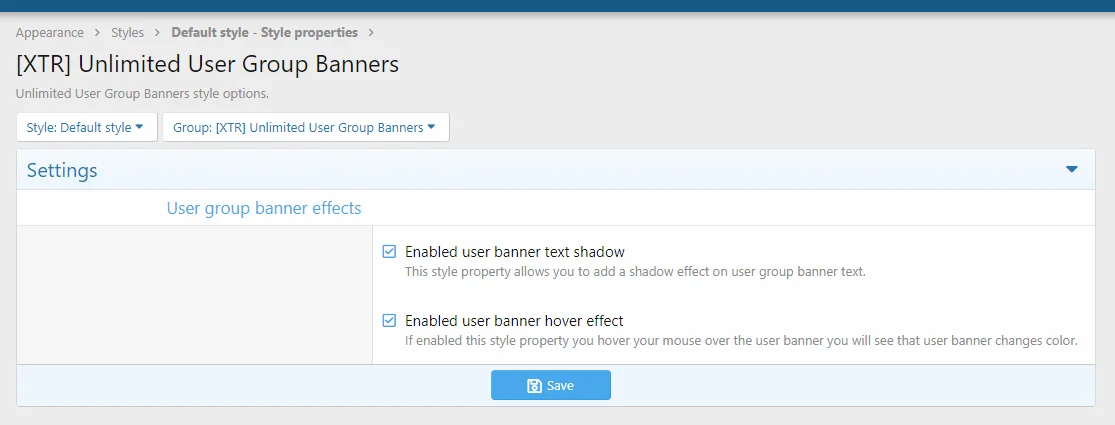The image size is (1115, 425).
Task: Toggle via 'Enabled user banner text shadow' label
Action: pyautogui.click(x=515, y=252)
